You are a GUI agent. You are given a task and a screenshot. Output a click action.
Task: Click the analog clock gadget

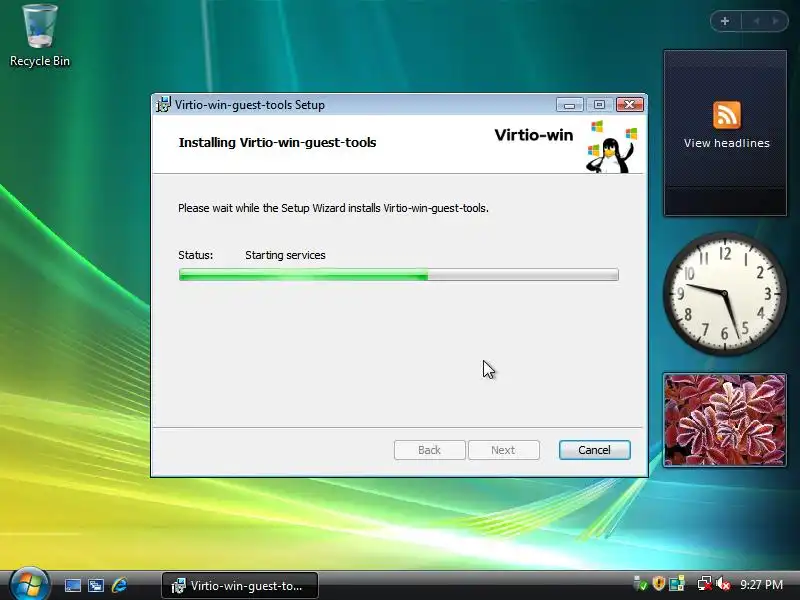tap(725, 293)
